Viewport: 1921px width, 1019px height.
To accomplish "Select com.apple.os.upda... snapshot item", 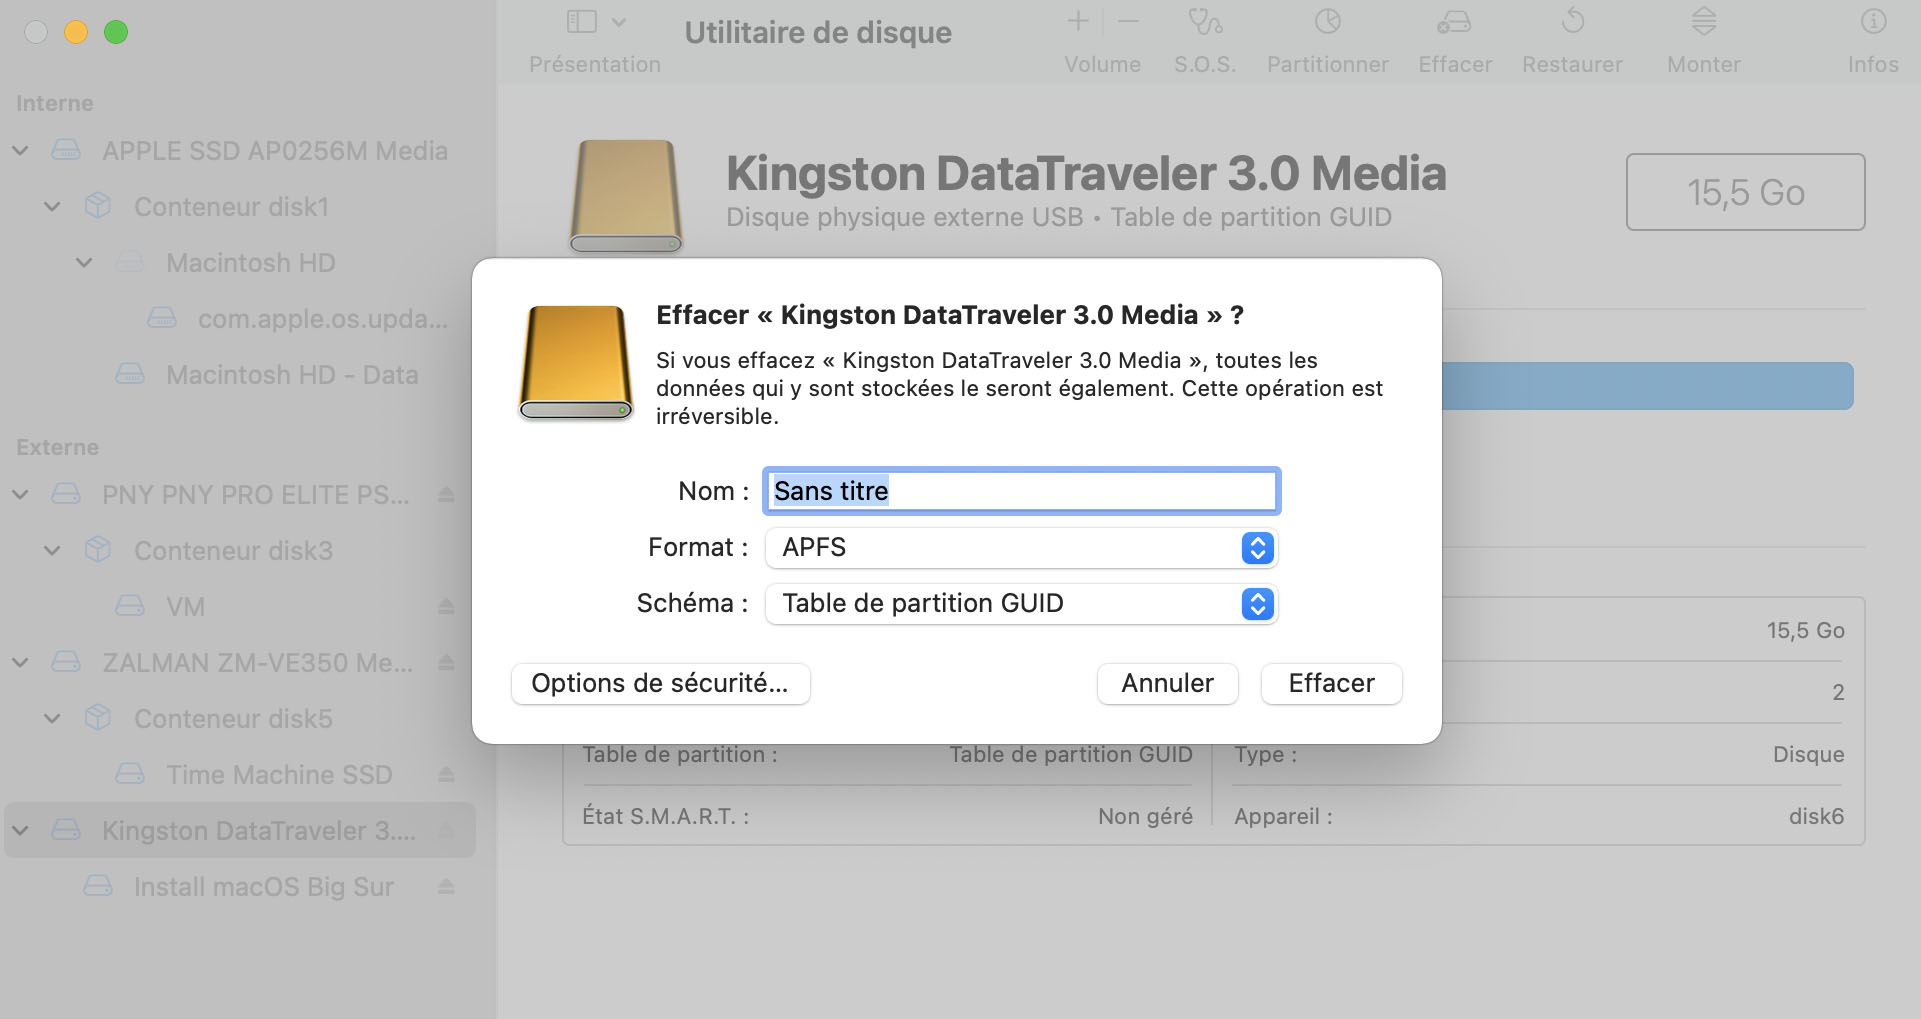I will (x=322, y=319).
